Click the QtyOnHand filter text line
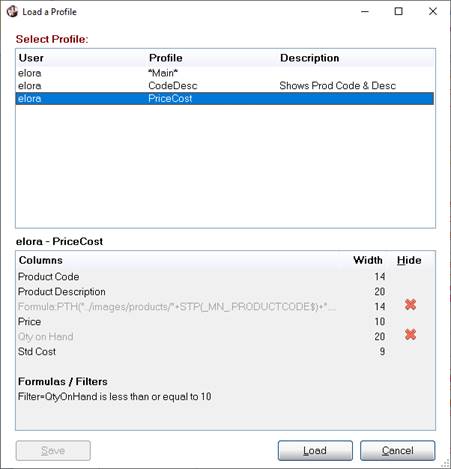This screenshot has width=451, height=469. pyautogui.click(x=114, y=397)
